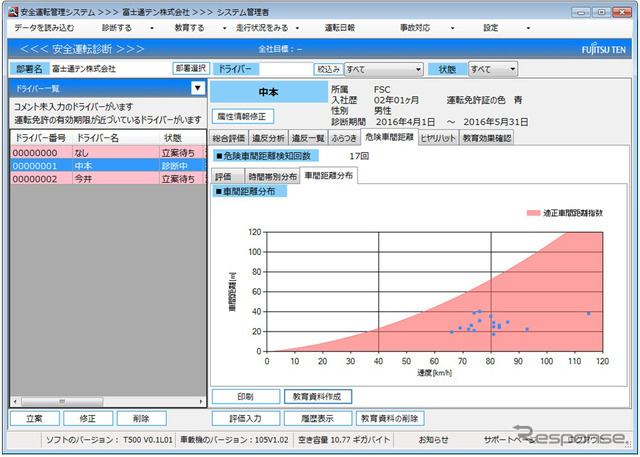Viewport: 640px width, 457px height.
Task: Click the 適正車間距離指数 legend swatch
Action: point(533,213)
